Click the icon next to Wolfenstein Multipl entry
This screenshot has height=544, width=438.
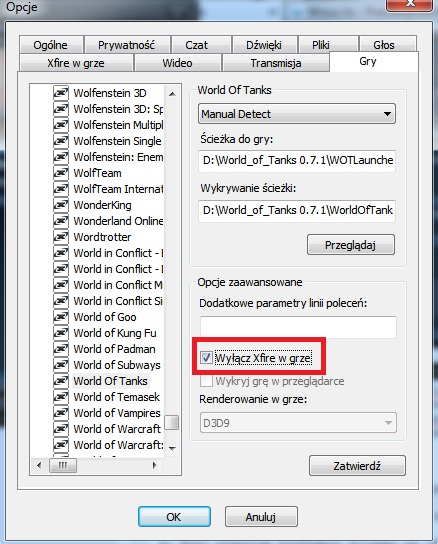[x=61, y=125]
